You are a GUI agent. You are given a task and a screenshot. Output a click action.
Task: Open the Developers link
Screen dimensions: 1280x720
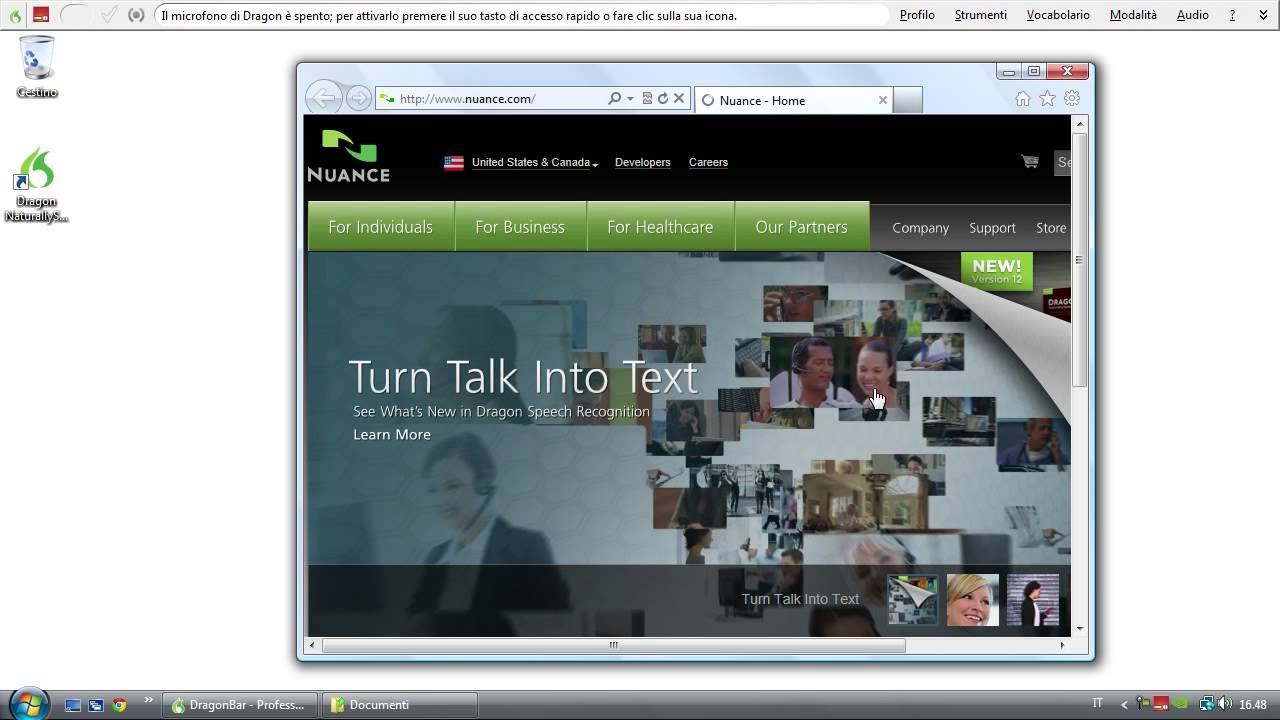(642, 162)
